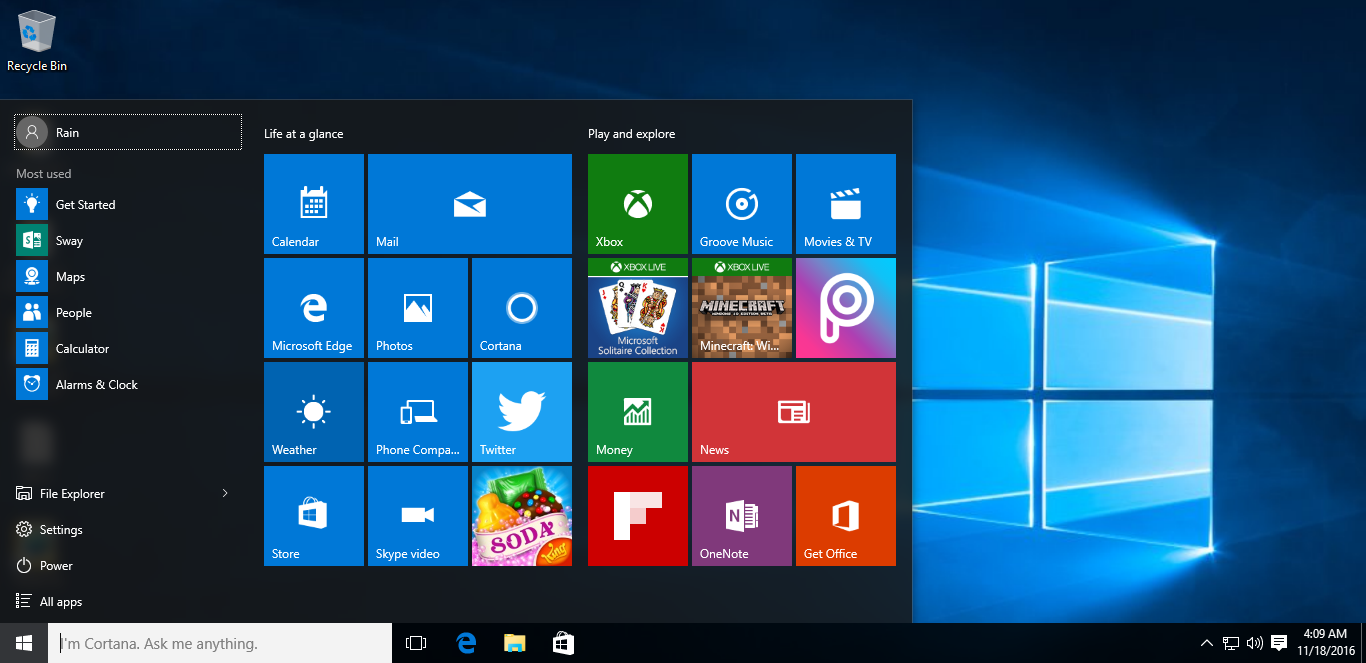Open File Explorer from the taskbar
Viewport: 1366px width, 663px height.
514,643
